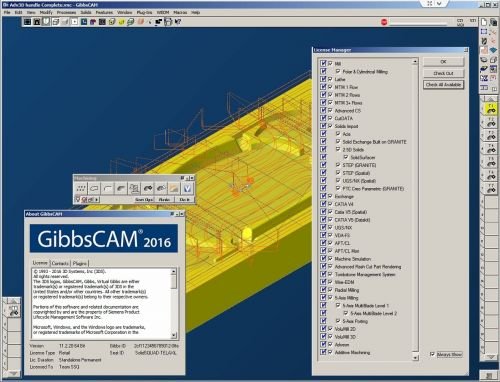The image size is (500, 382).
Task: Toggle the small checkbox left of Lathe label
Action: (330, 79)
